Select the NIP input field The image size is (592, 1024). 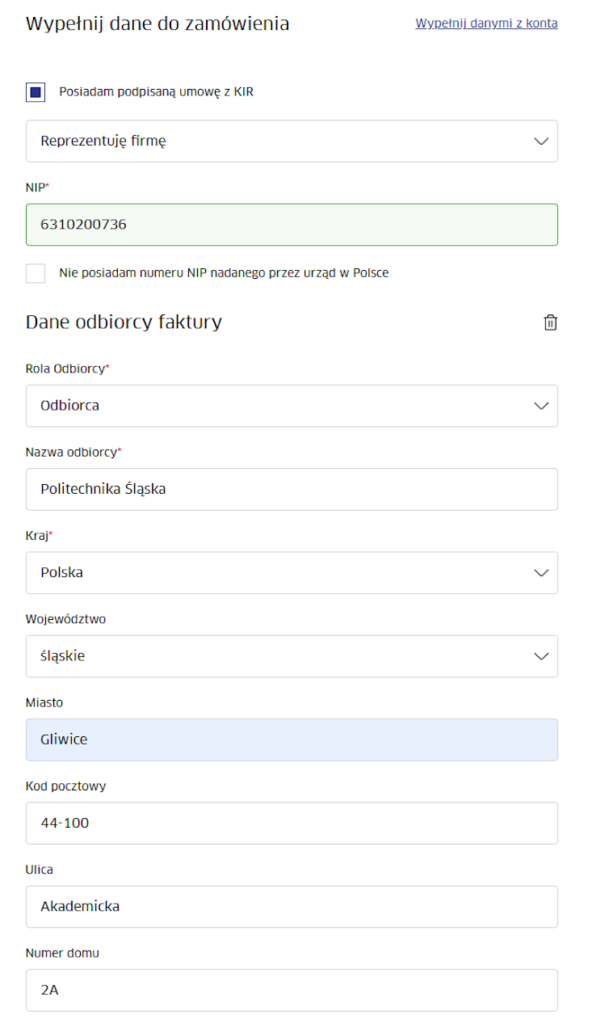[291, 224]
